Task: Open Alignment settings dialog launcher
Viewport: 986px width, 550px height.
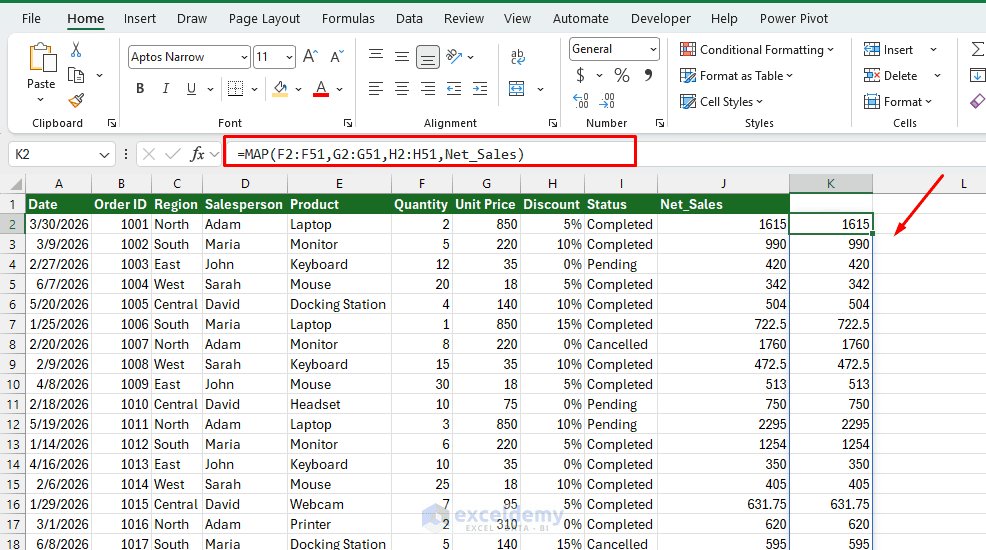Action: coord(553,123)
